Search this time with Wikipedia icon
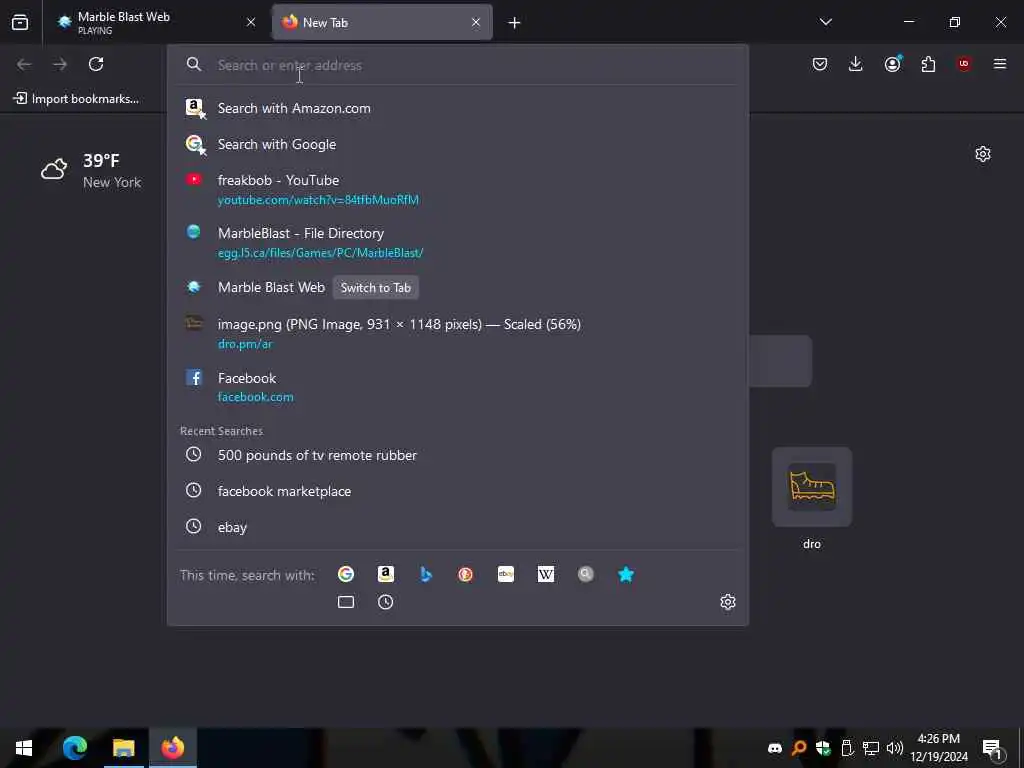This screenshot has width=1024, height=768. click(546, 575)
